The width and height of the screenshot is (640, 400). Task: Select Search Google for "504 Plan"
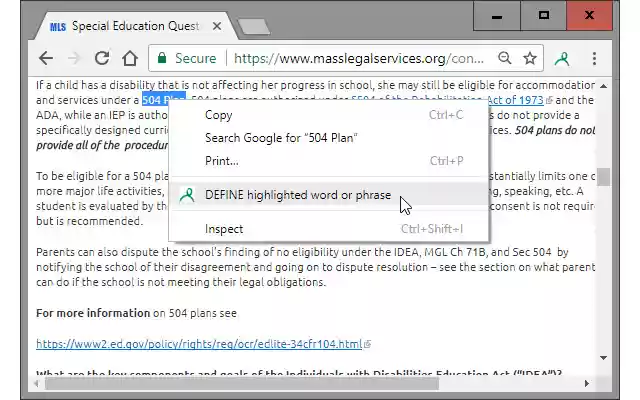[329, 138]
